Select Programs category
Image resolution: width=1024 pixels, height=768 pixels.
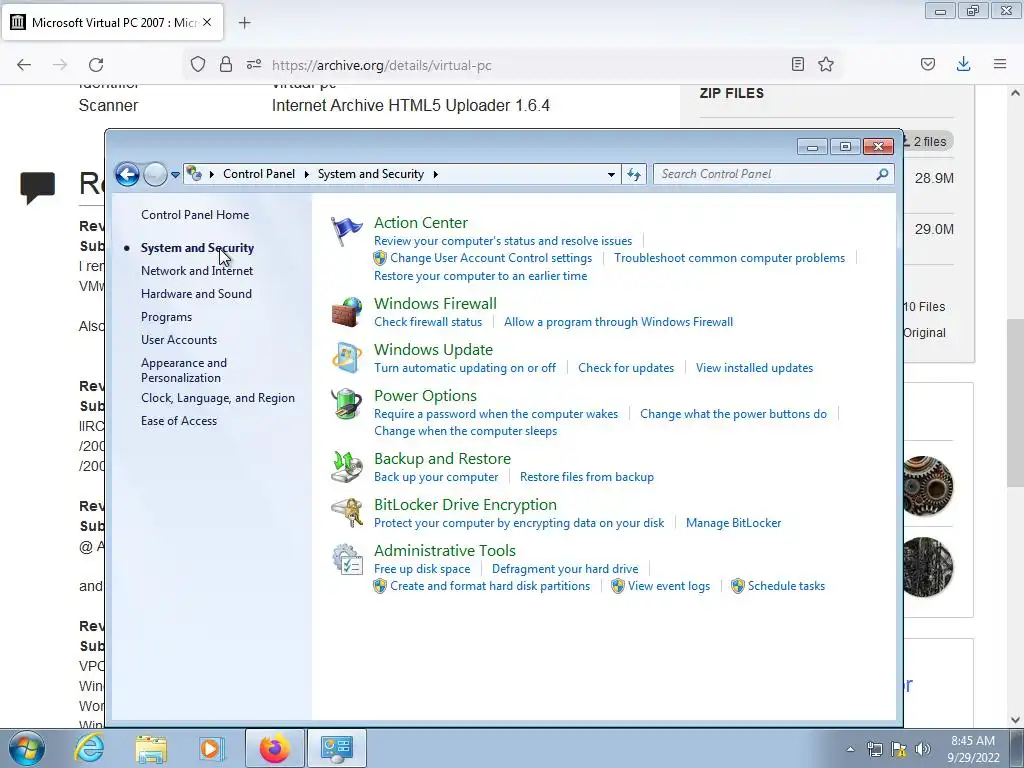pyautogui.click(x=167, y=317)
